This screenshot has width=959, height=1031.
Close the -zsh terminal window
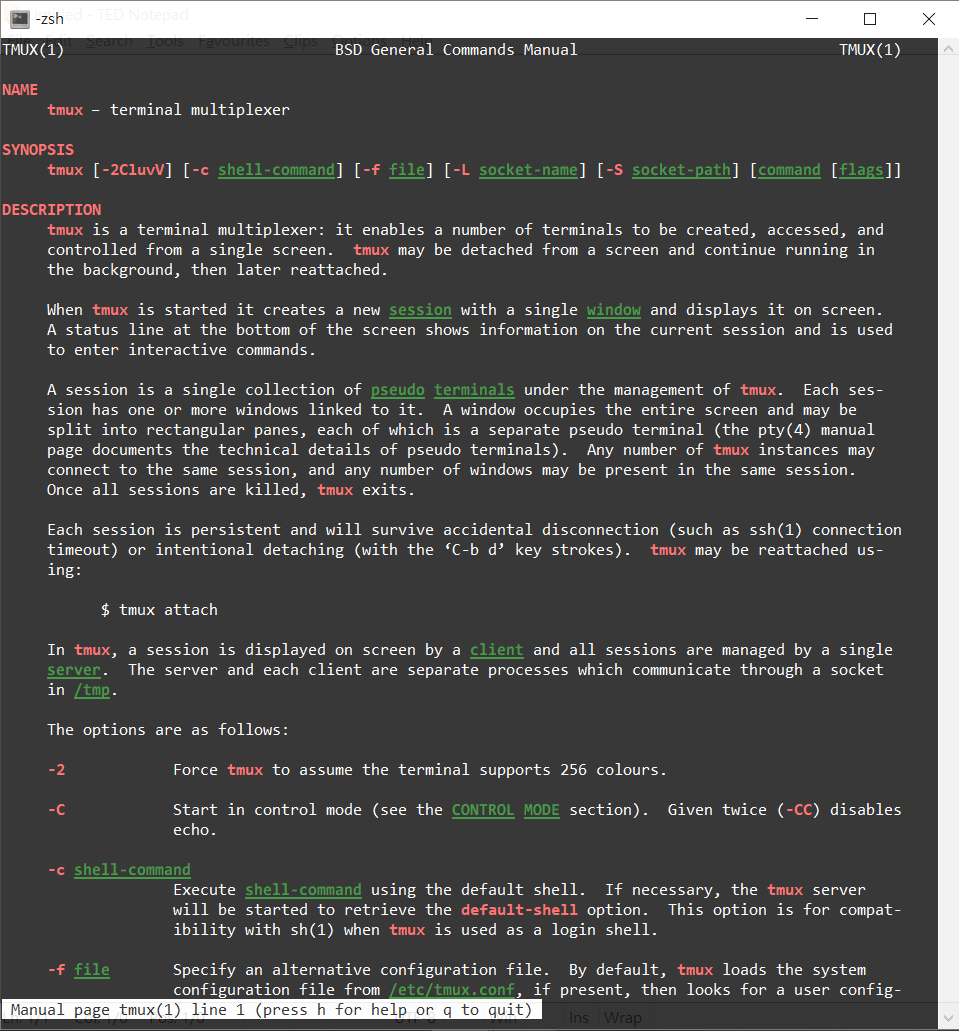point(929,18)
